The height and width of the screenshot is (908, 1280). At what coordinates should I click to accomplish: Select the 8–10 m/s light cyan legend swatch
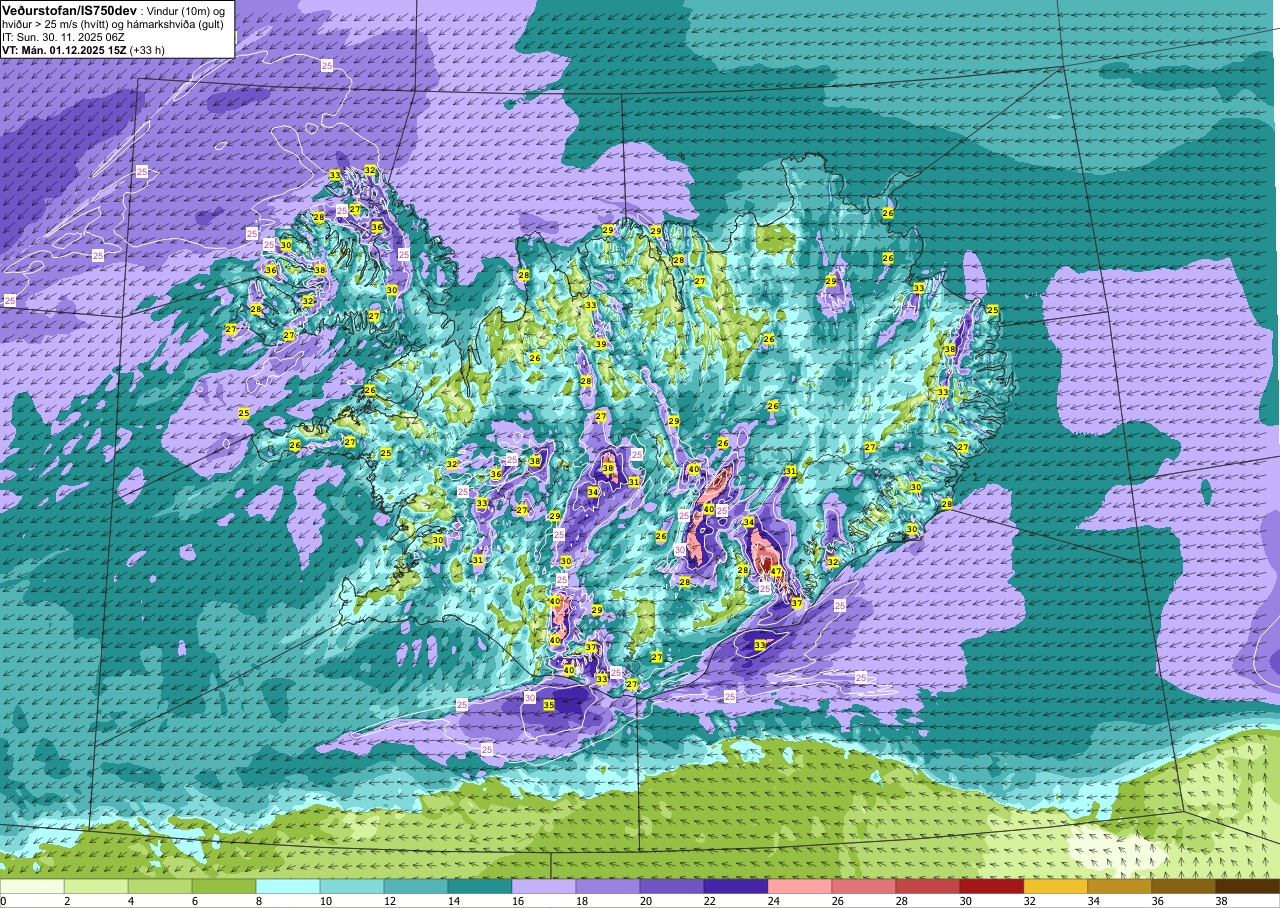coord(288,887)
